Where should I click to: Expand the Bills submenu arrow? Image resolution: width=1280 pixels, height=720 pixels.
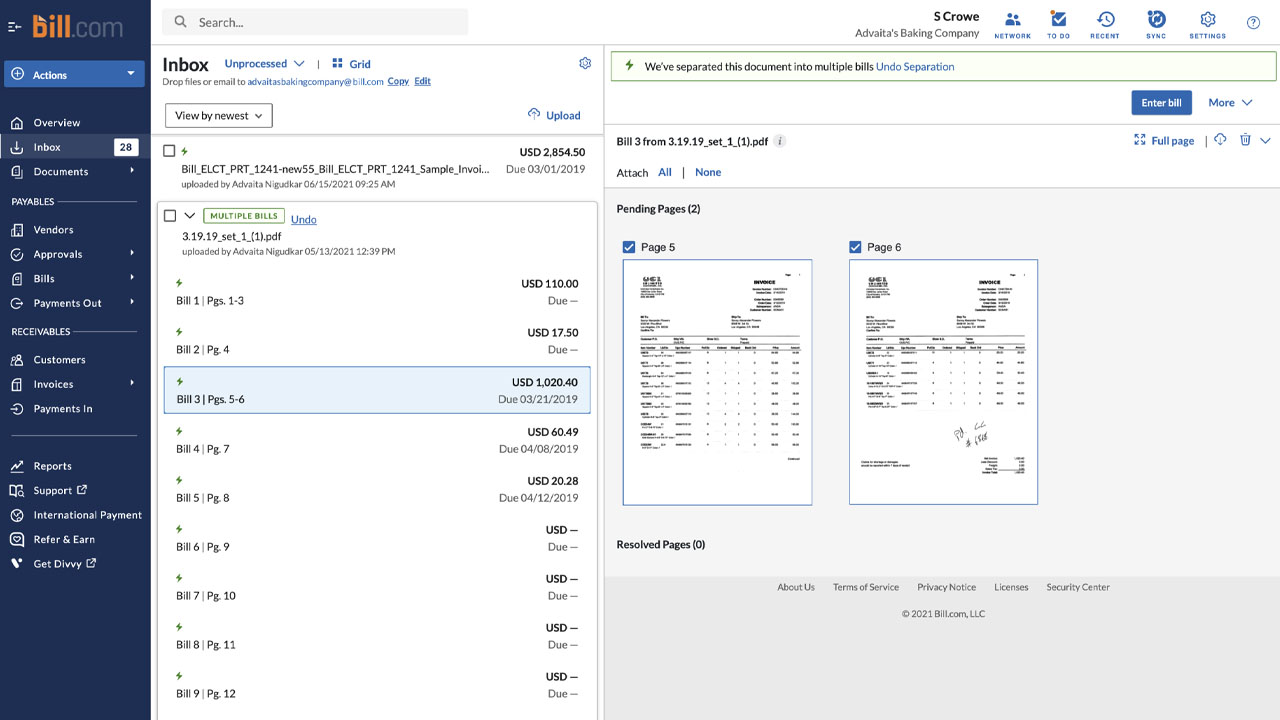click(x=132, y=278)
